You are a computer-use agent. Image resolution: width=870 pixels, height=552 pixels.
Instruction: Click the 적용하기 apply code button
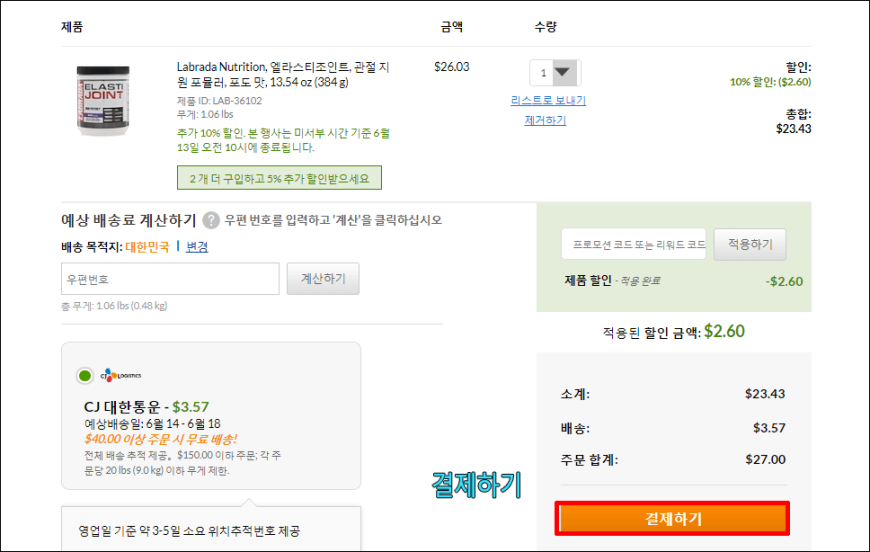point(750,244)
